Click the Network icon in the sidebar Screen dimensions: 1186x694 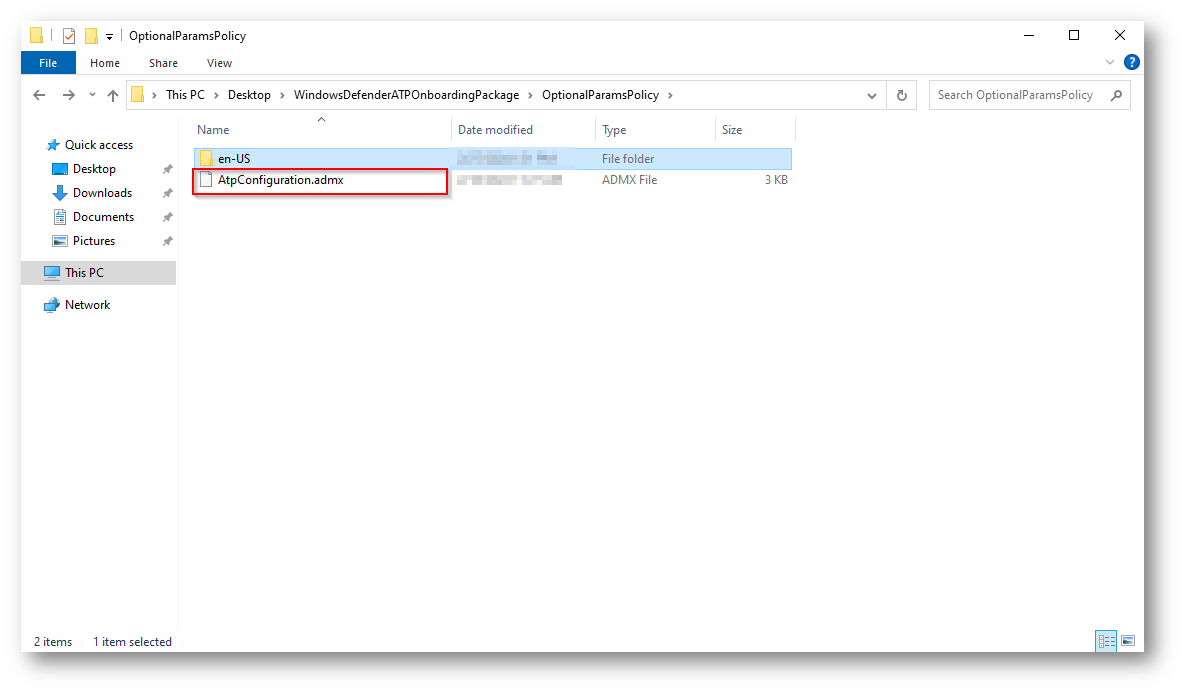click(51, 305)
